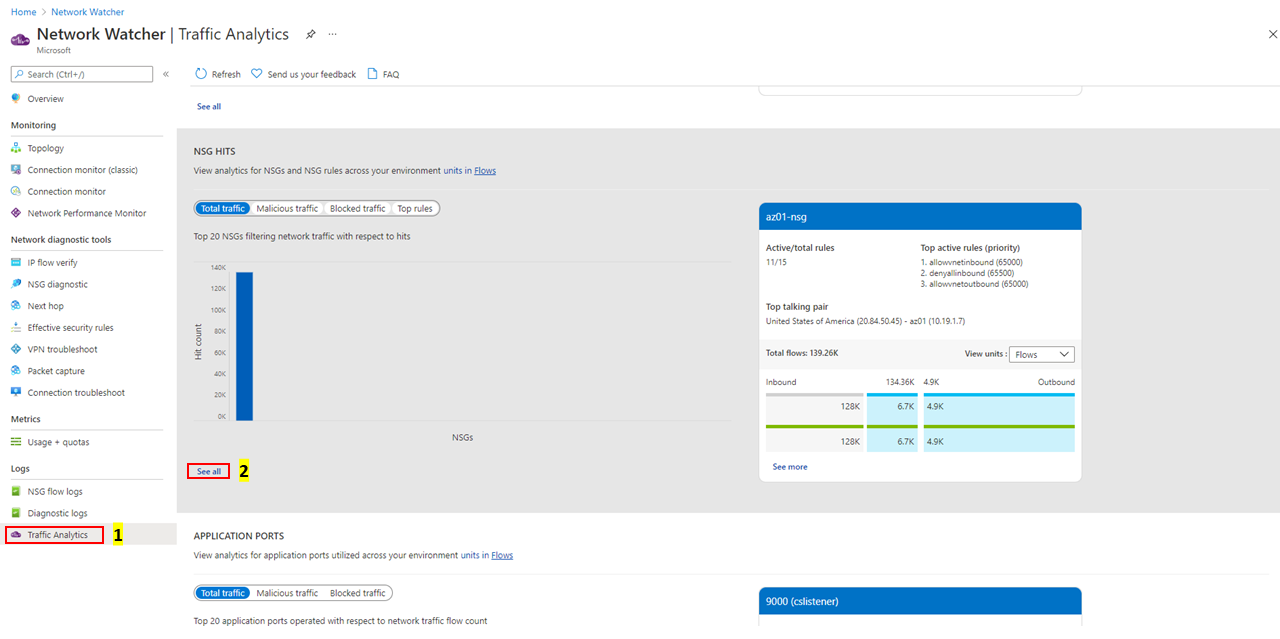The image size is (1280, 639).
Task: Select Total traffic under NSG HITS
Action: pyautogui.click(x=222, y=208)
